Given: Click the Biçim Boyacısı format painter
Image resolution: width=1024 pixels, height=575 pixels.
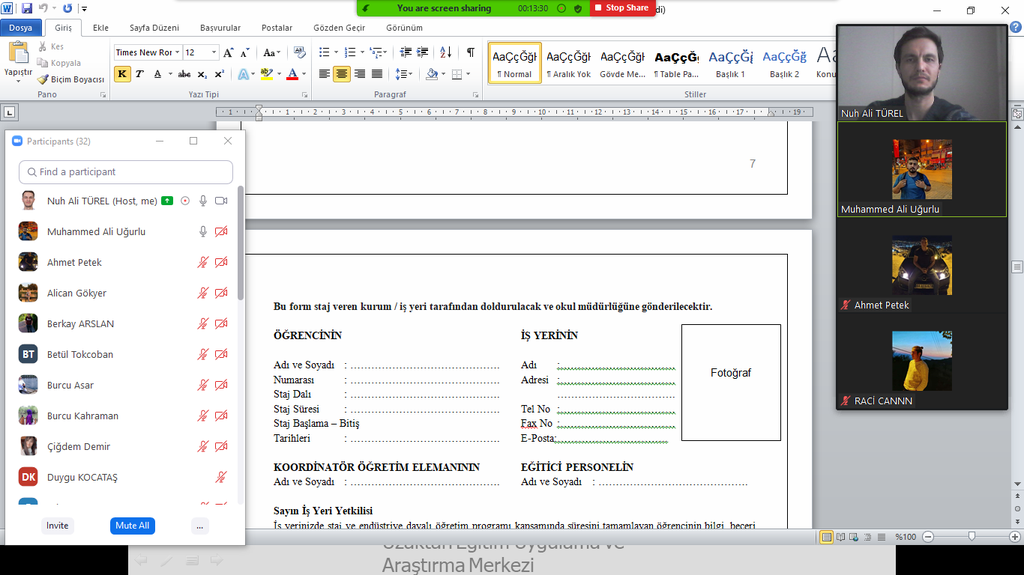Looking at the screenshot, I should tap(71, 79).
